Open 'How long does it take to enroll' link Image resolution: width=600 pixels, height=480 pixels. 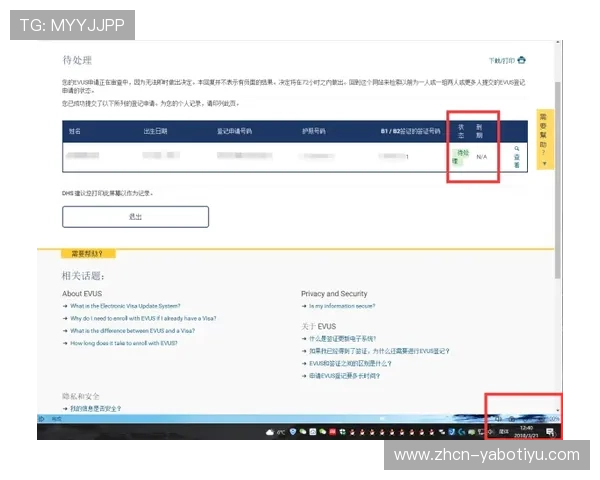(x=124, y=342)
